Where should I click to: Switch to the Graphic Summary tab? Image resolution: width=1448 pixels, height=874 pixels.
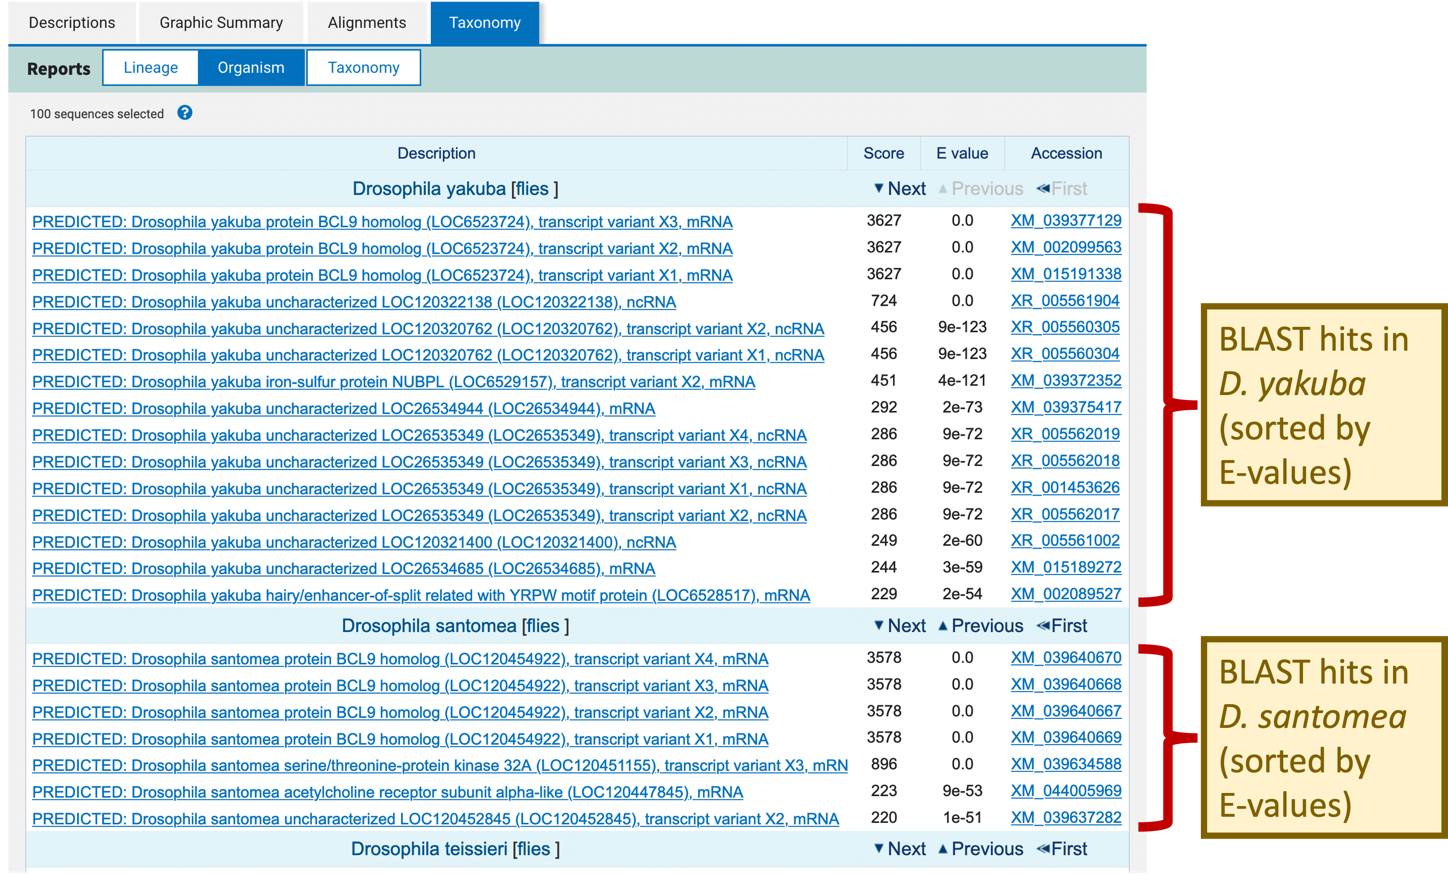221,22
